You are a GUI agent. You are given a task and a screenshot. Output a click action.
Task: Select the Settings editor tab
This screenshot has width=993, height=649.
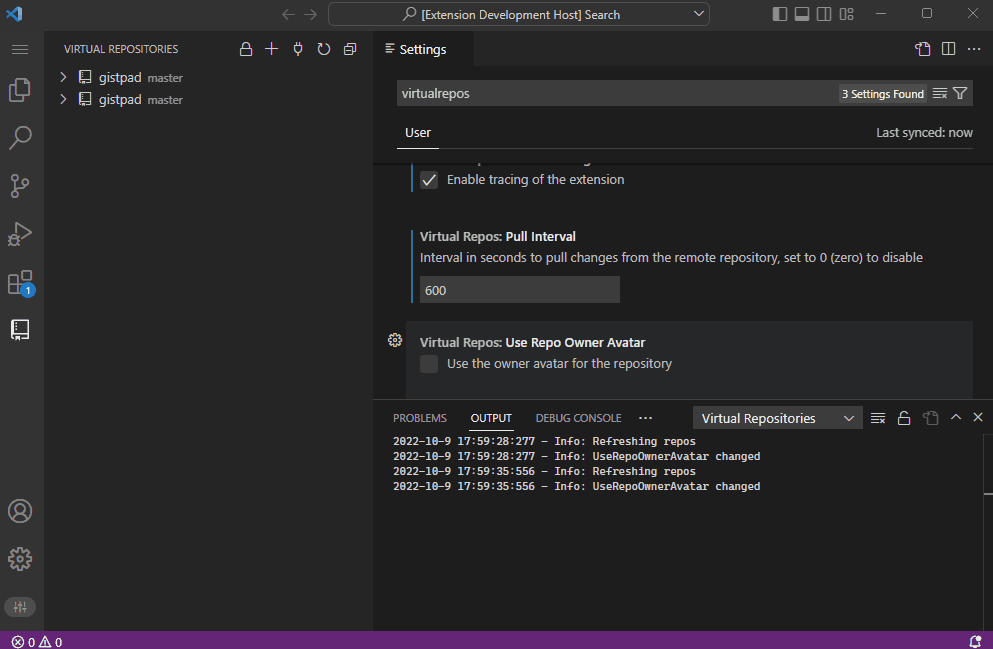pos(423,49)
